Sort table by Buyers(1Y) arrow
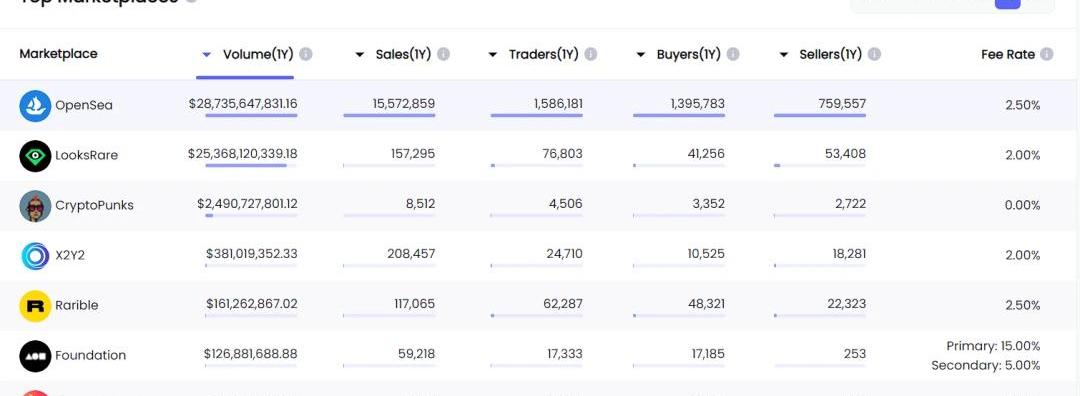The width and height of the screenshot is (1080, 396). coord(641,54)
